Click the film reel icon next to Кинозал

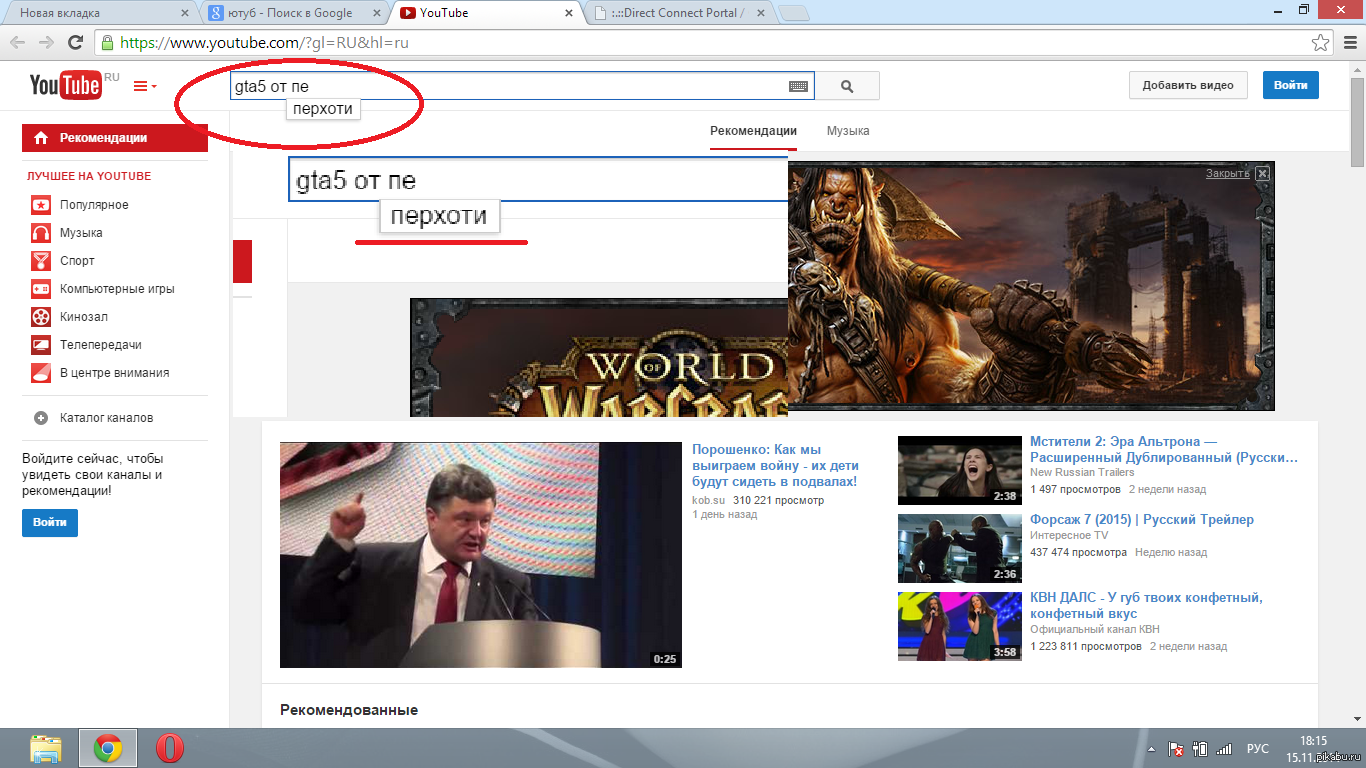(41, 317)
